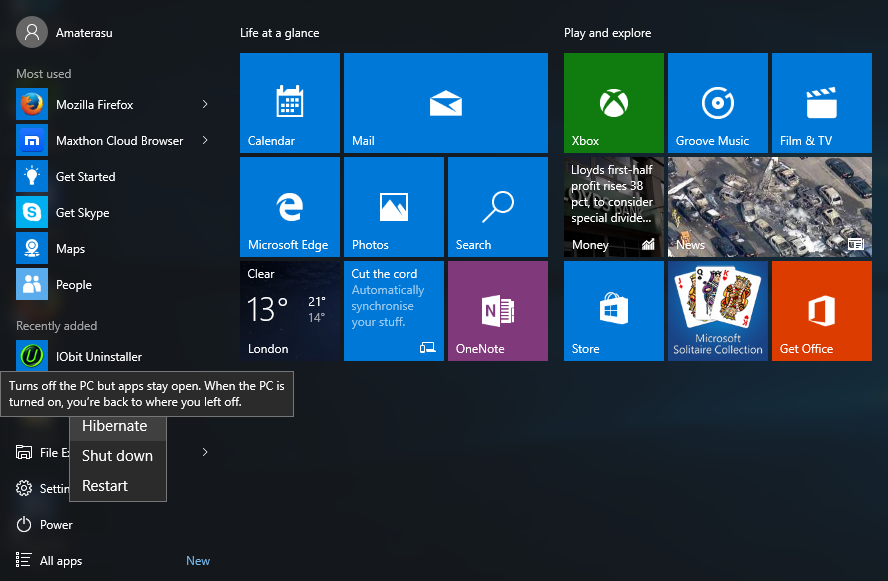Open the Search tile
The height and width of the screenshot is (581, 888).
498,207
